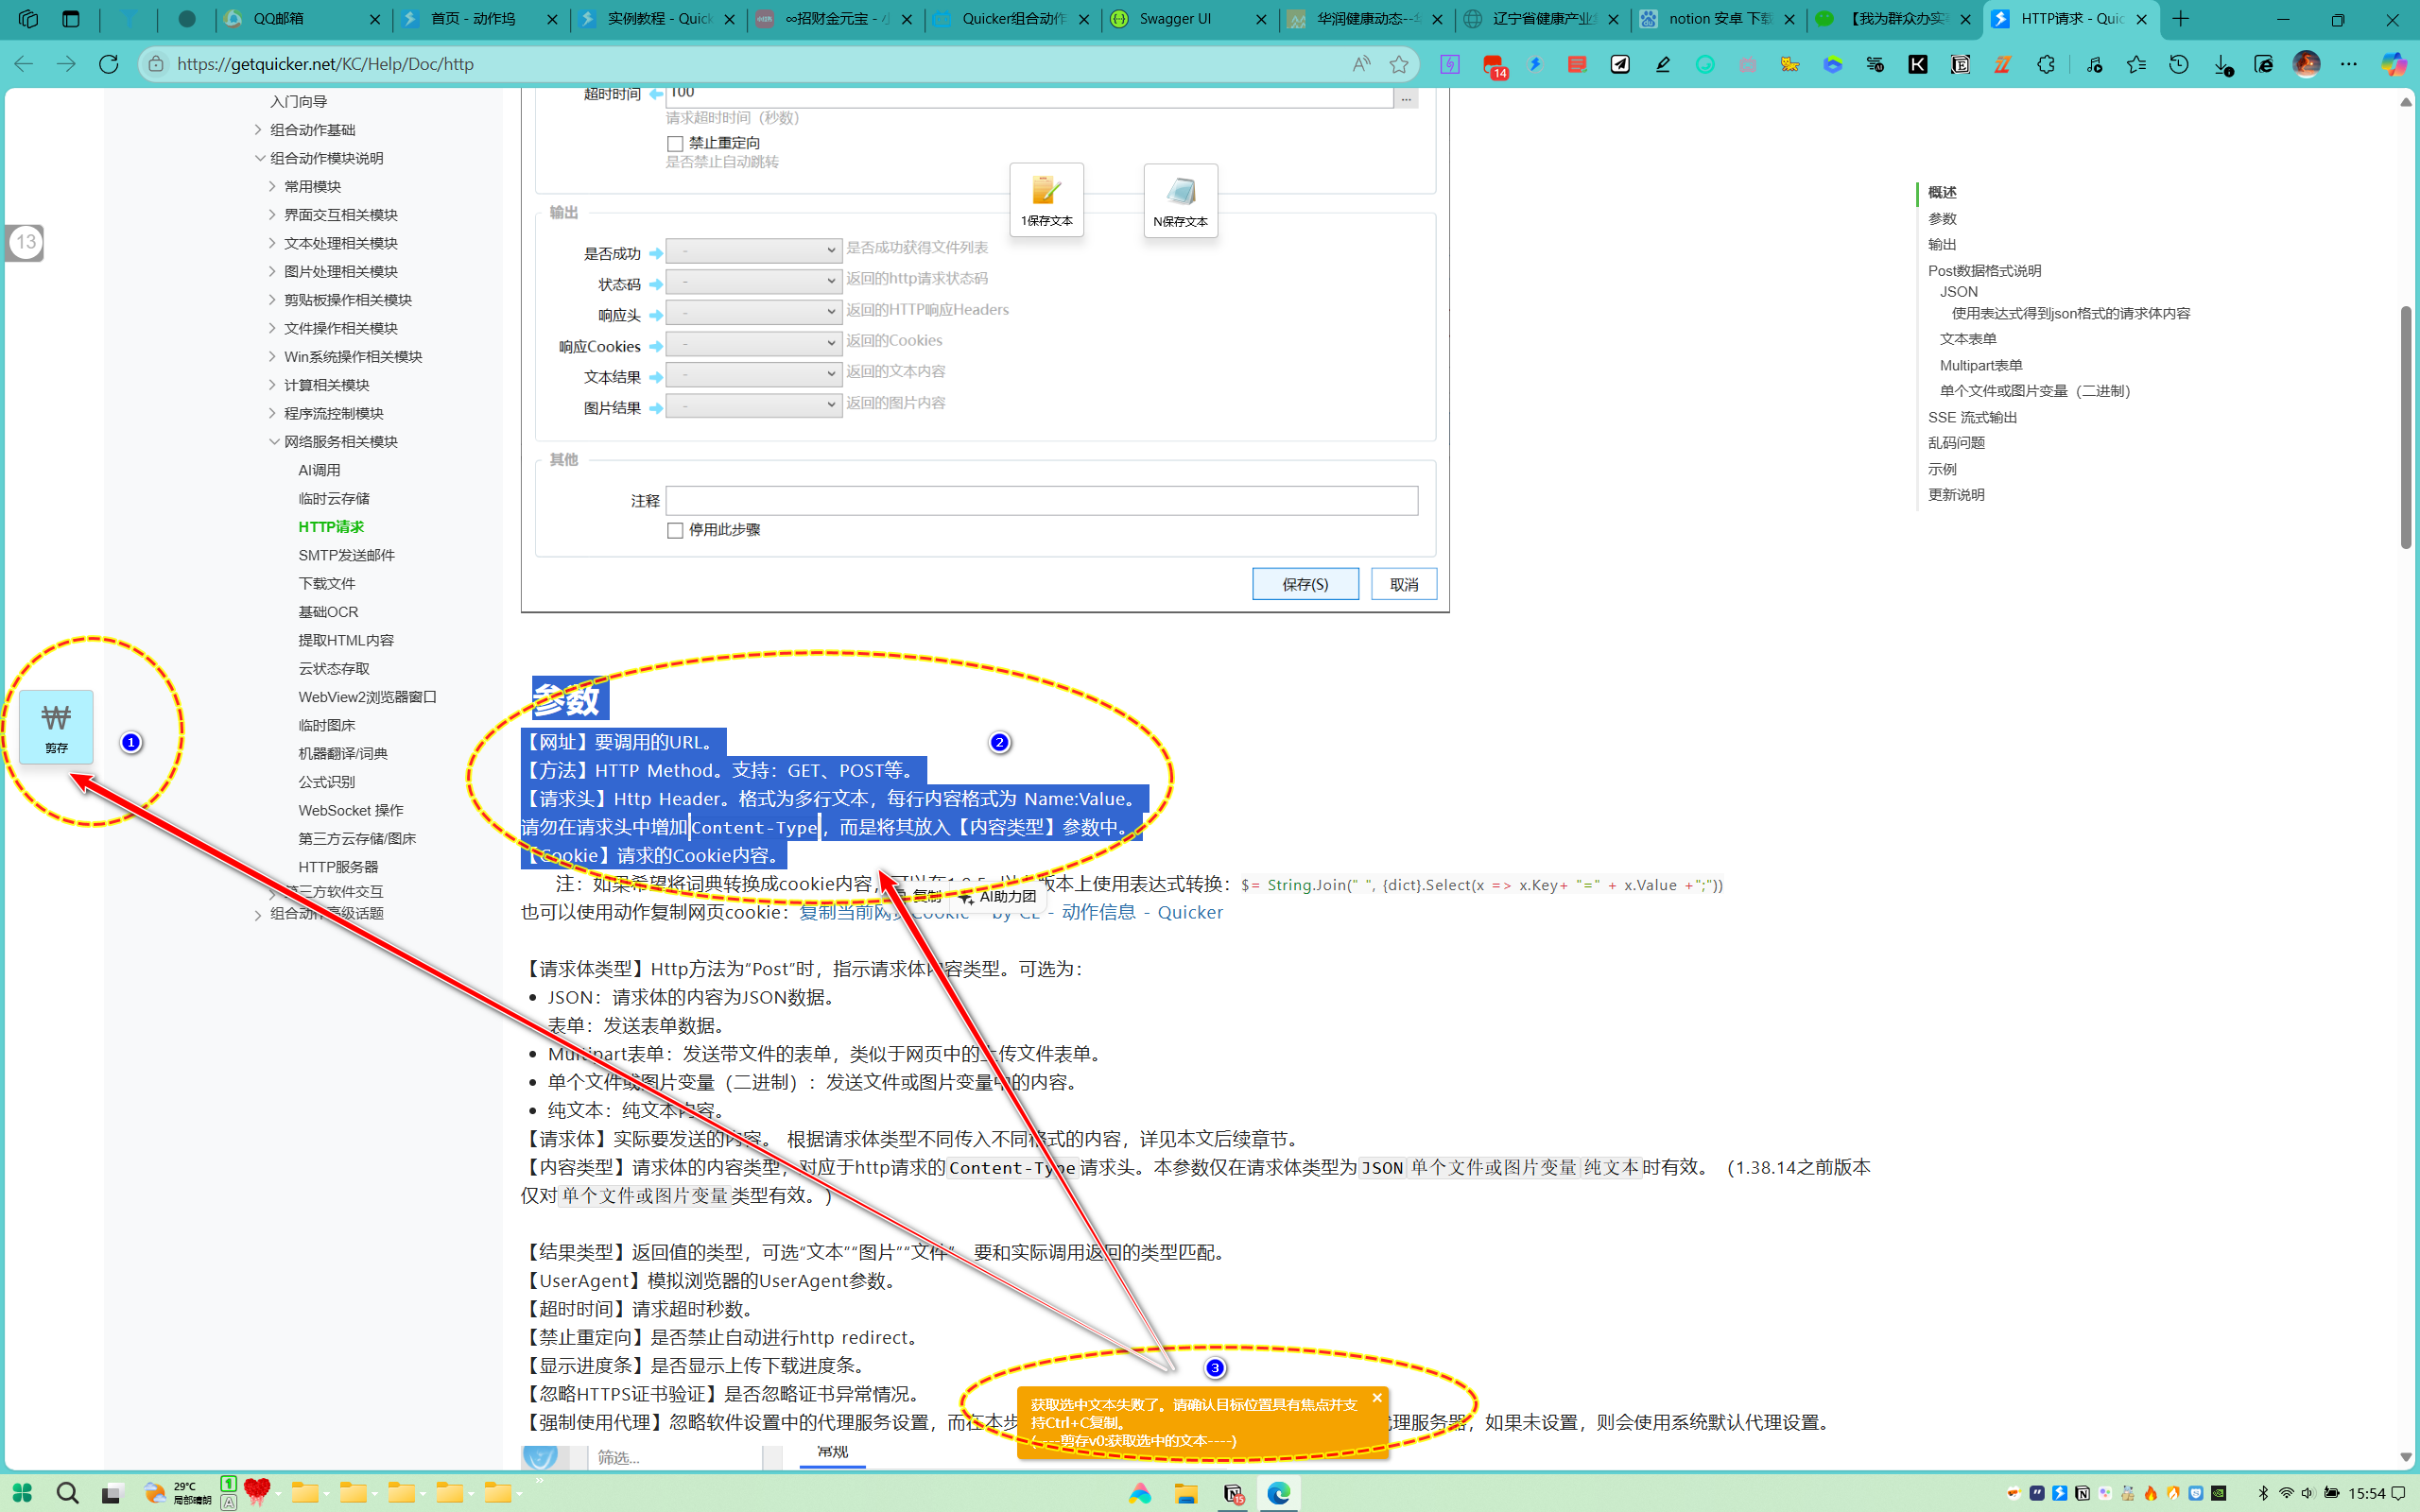
Task: Open the 动作信息 - Quicker link
Action: click(x=1142, y=912)
